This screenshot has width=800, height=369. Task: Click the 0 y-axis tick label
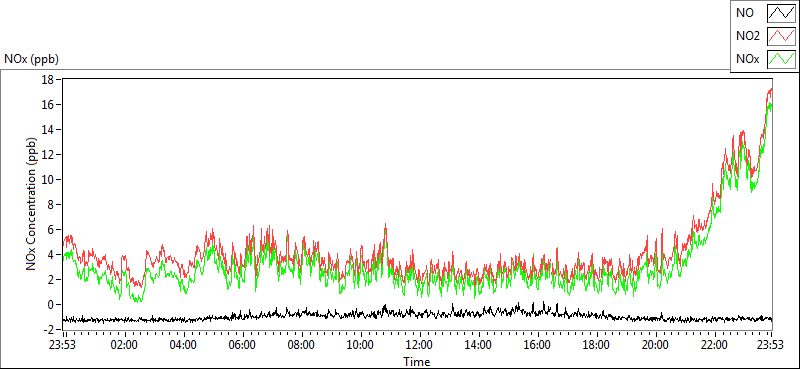click(52, 304)
